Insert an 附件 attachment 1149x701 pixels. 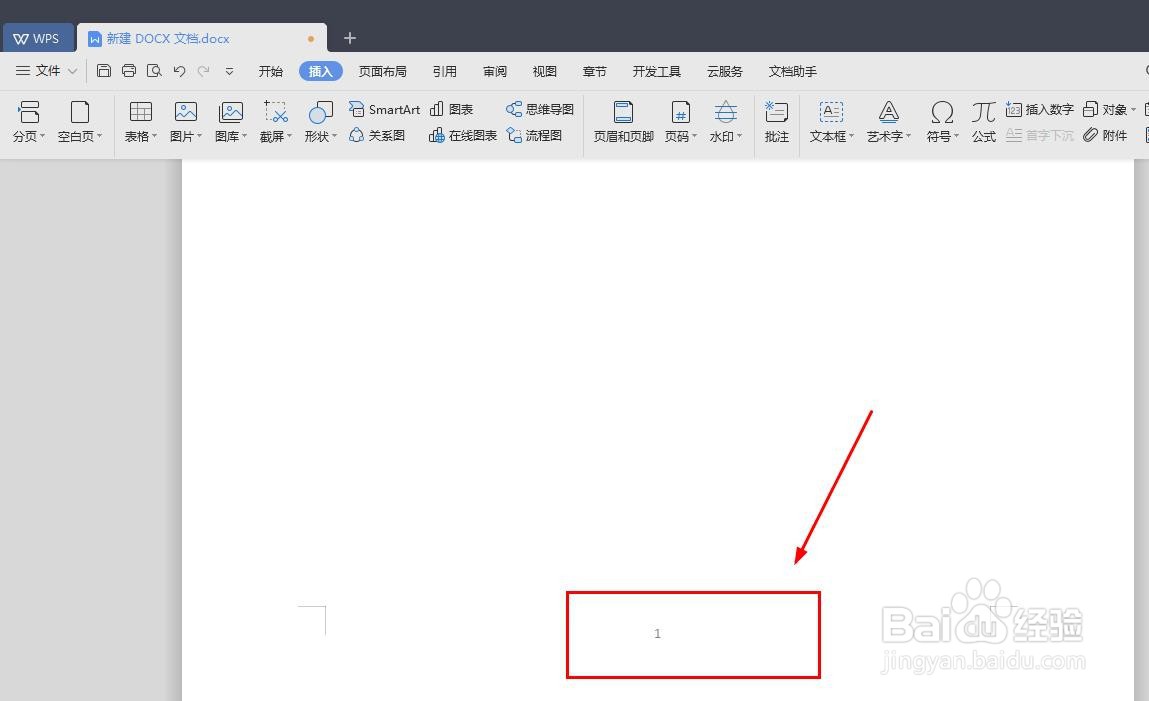coord(1105,136)
